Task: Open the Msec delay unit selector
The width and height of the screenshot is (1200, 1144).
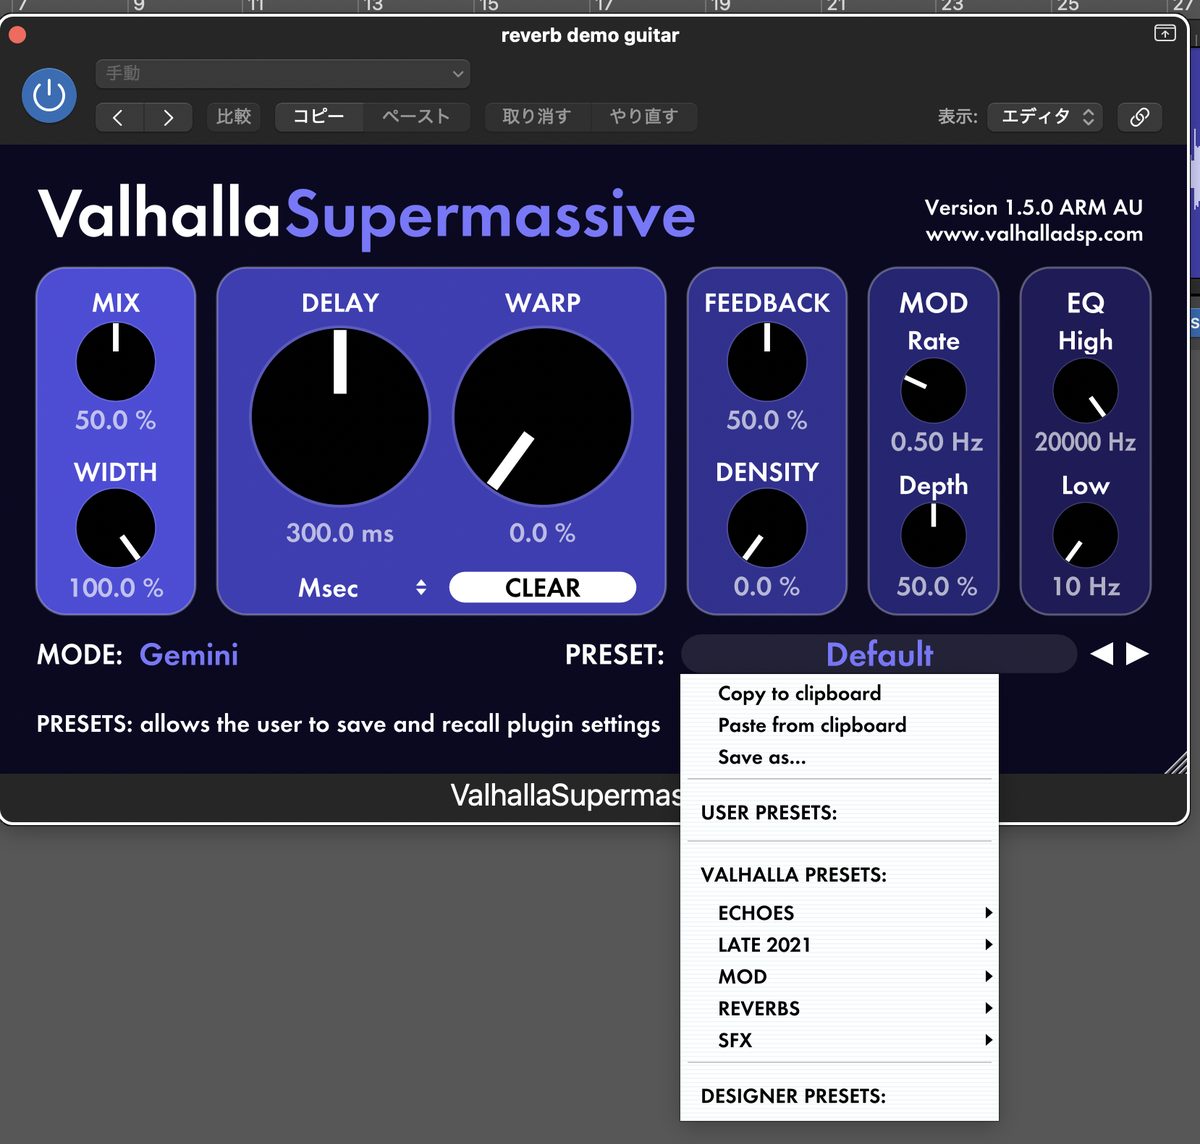Action: (x=362, y=588)
